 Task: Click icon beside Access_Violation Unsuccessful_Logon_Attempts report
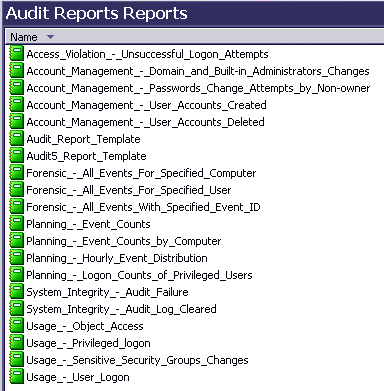(16, 54)
